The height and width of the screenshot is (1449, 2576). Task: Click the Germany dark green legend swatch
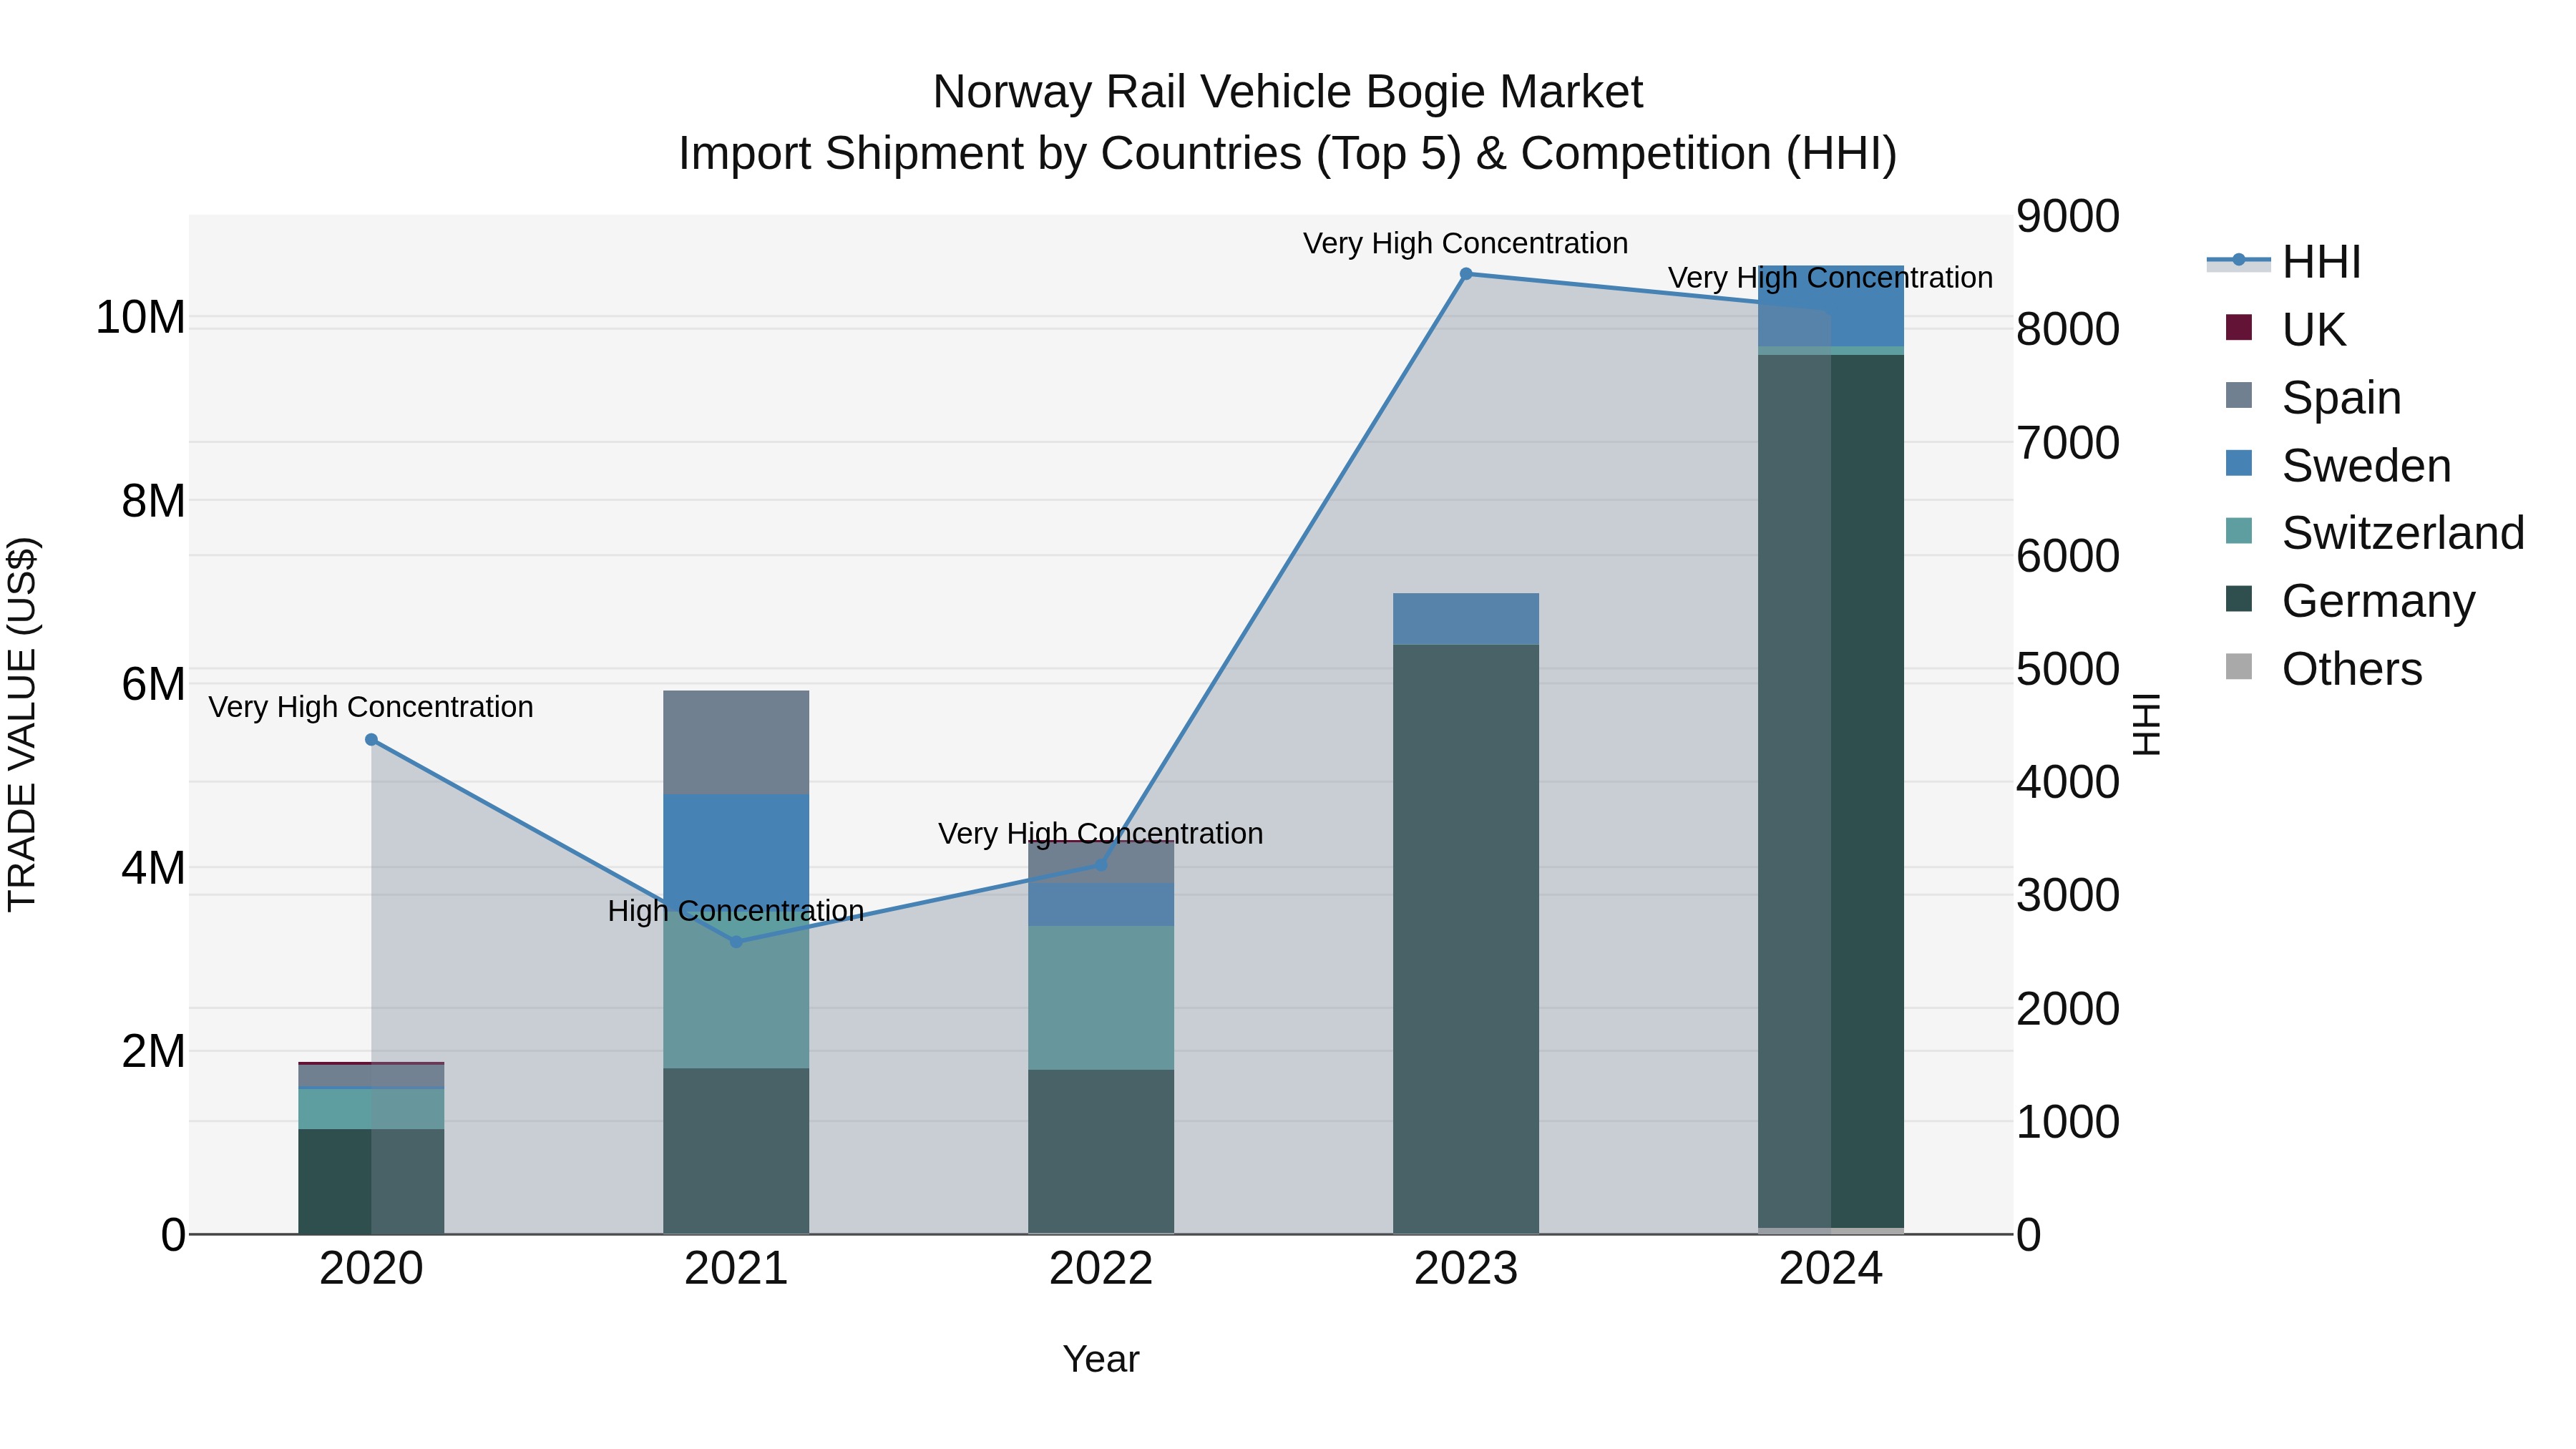2239,599
